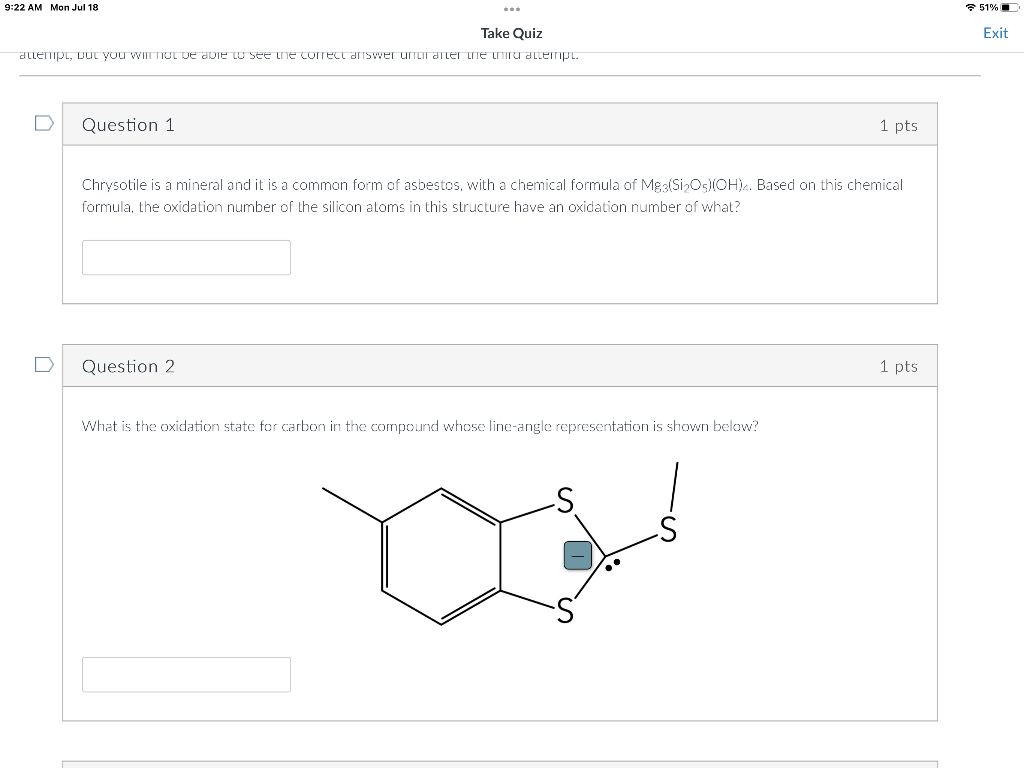Image resolution: width=1024 pixels, height=768 pixels.
Task: Flag Question 2 for review
Action: (44, 364)
